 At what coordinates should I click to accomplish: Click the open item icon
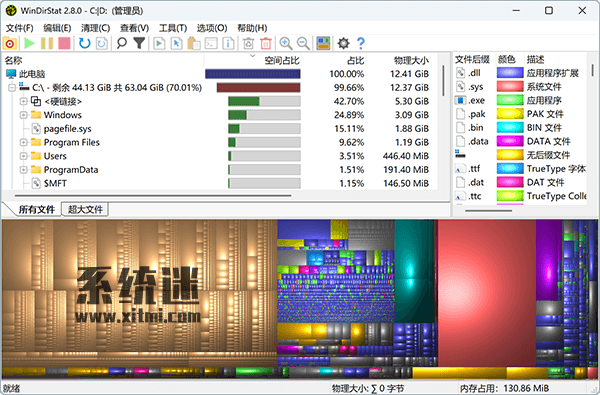(159, 43)
